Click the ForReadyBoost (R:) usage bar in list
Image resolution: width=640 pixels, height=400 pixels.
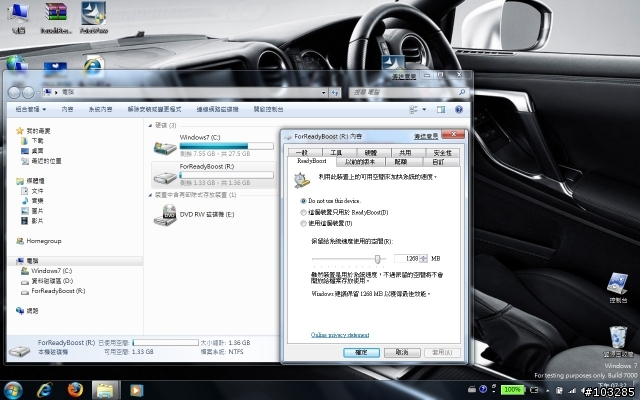click(x=227, y=175)
